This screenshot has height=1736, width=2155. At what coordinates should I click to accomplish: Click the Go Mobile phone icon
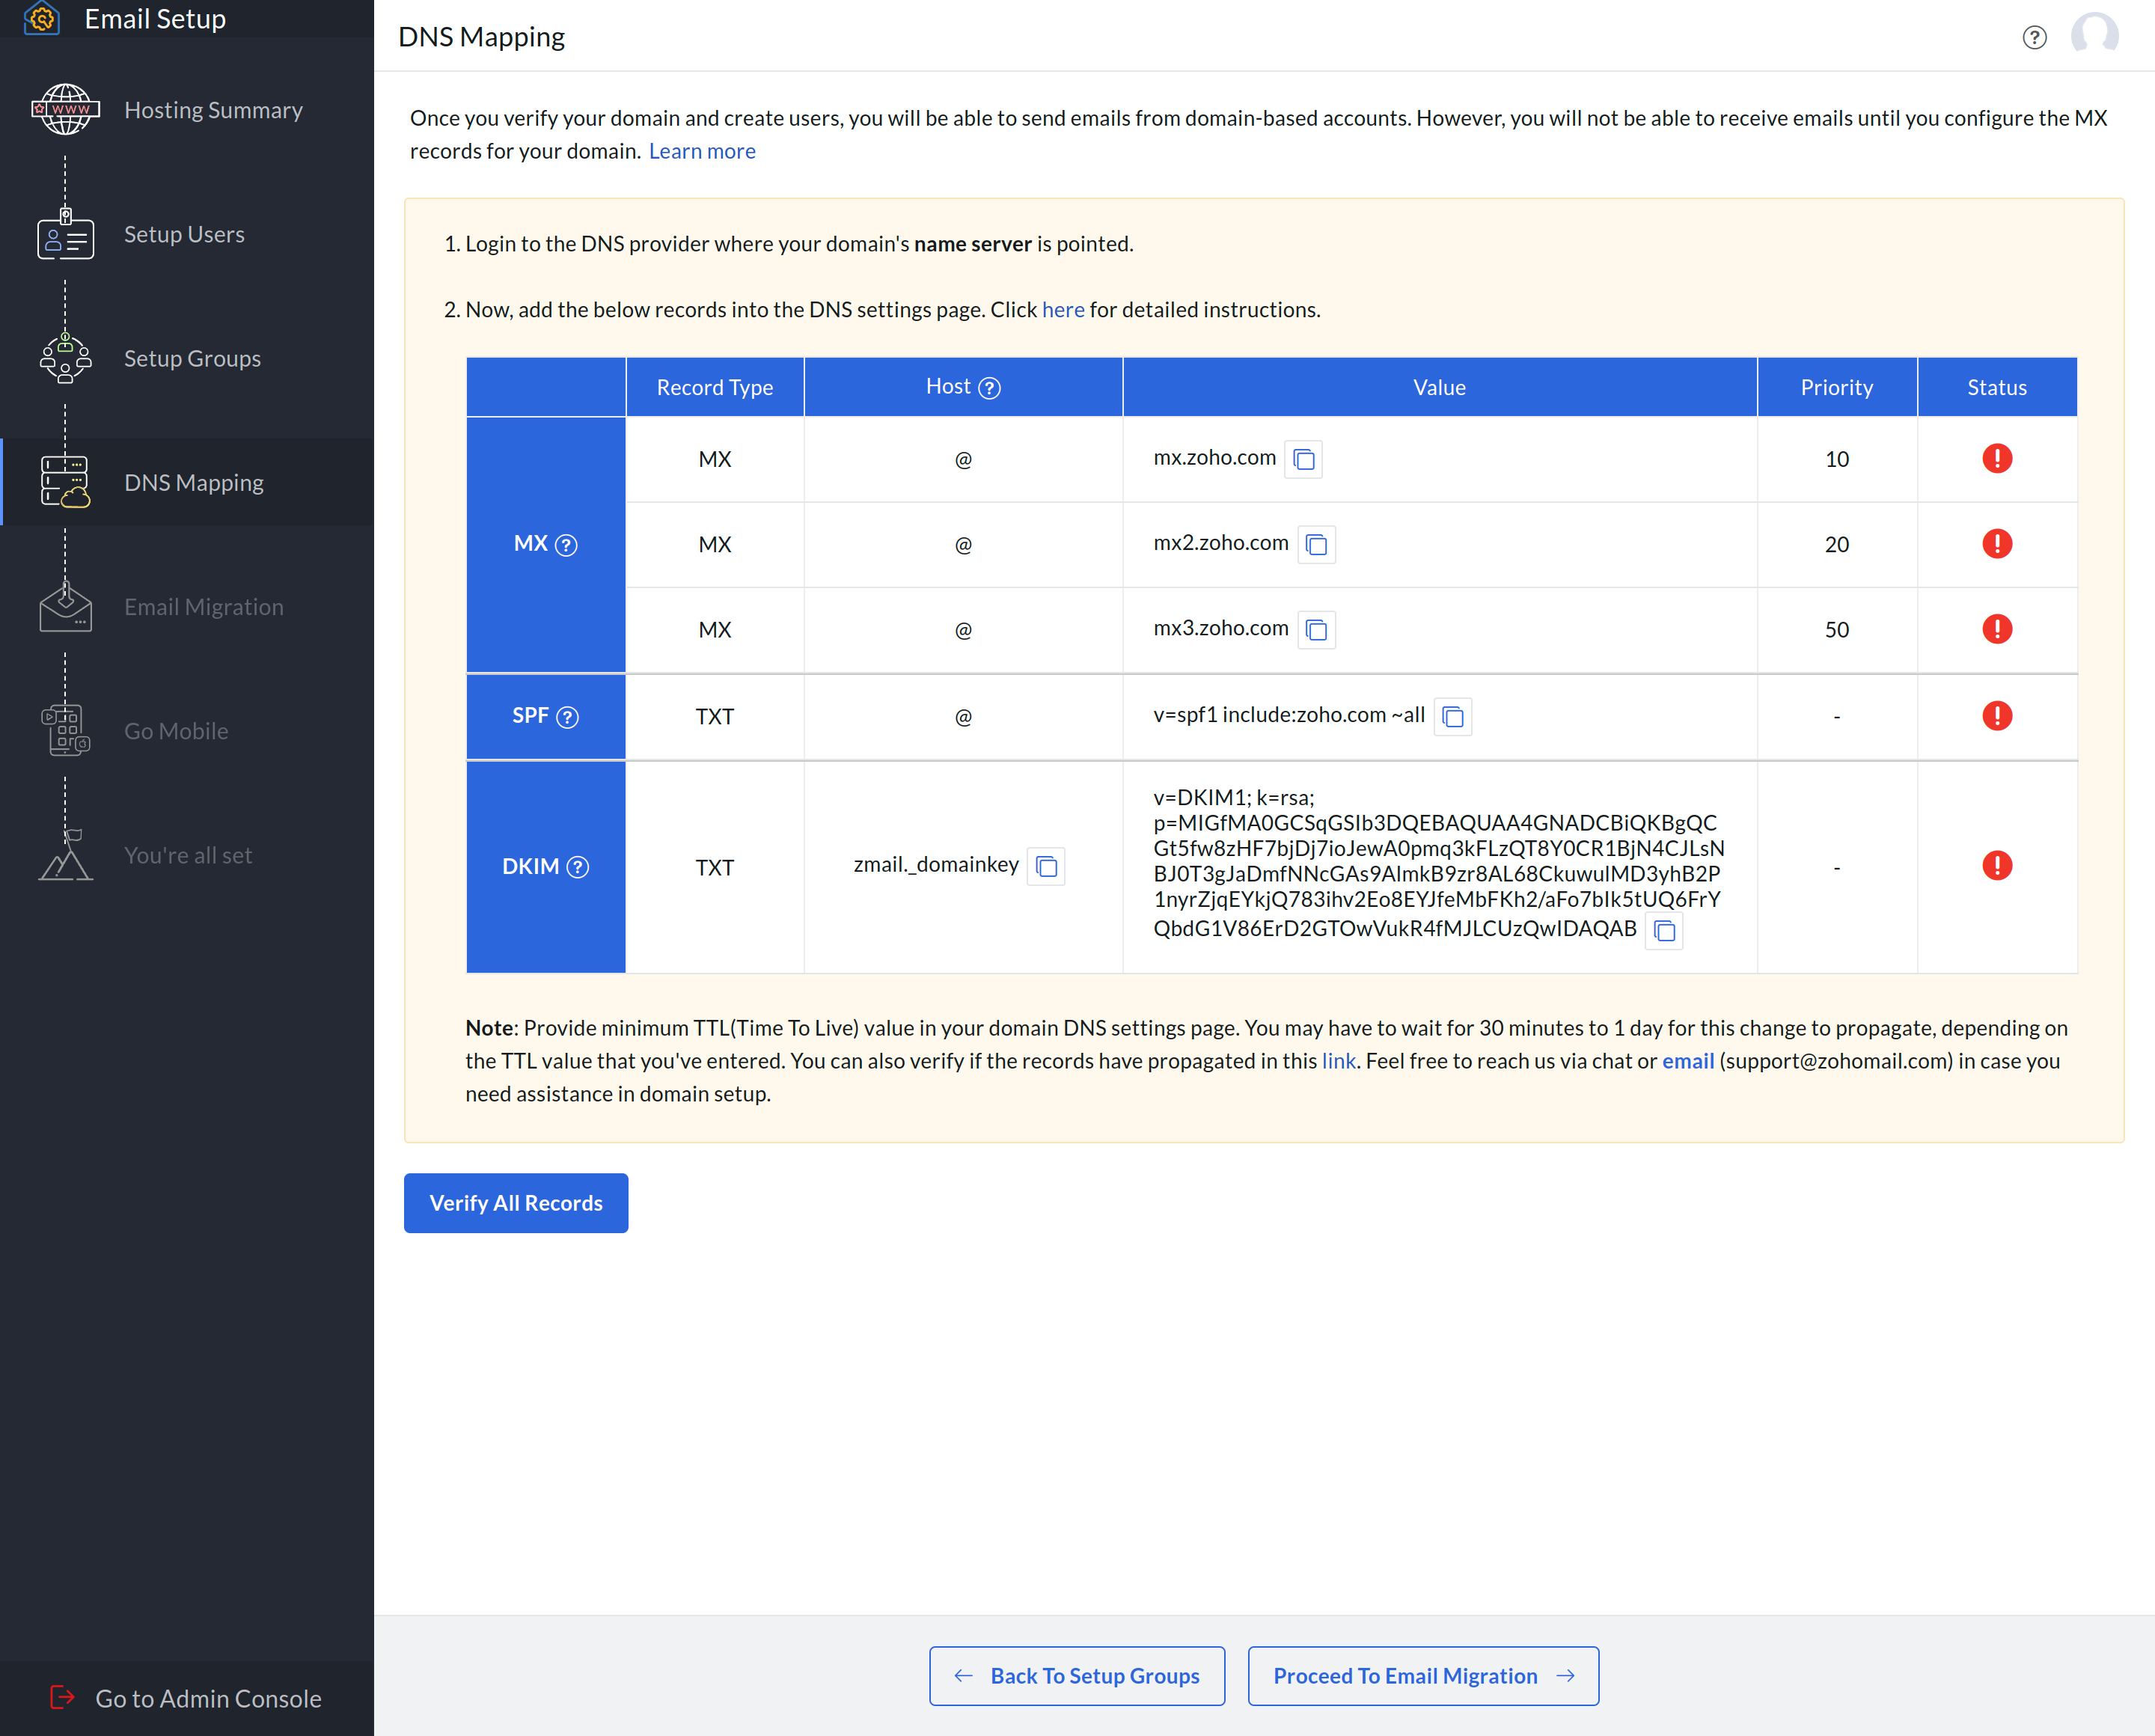(66, 731)
